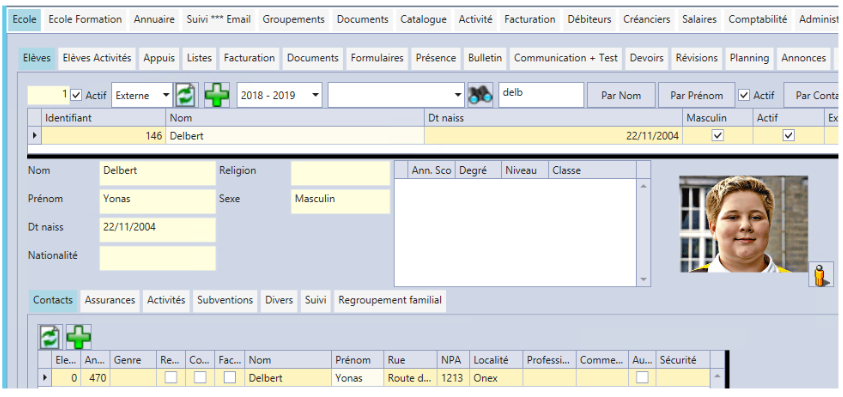Click the Dt naiss field 22/11/2004
Image resolution: width=843 pixels, height=397 pixels.
[158, 230]
